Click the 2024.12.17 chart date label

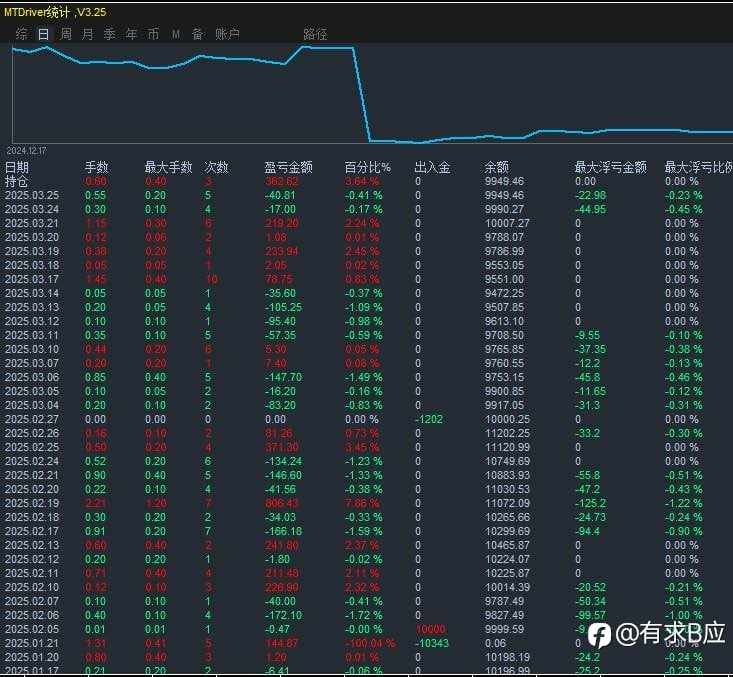pos(27,151)
